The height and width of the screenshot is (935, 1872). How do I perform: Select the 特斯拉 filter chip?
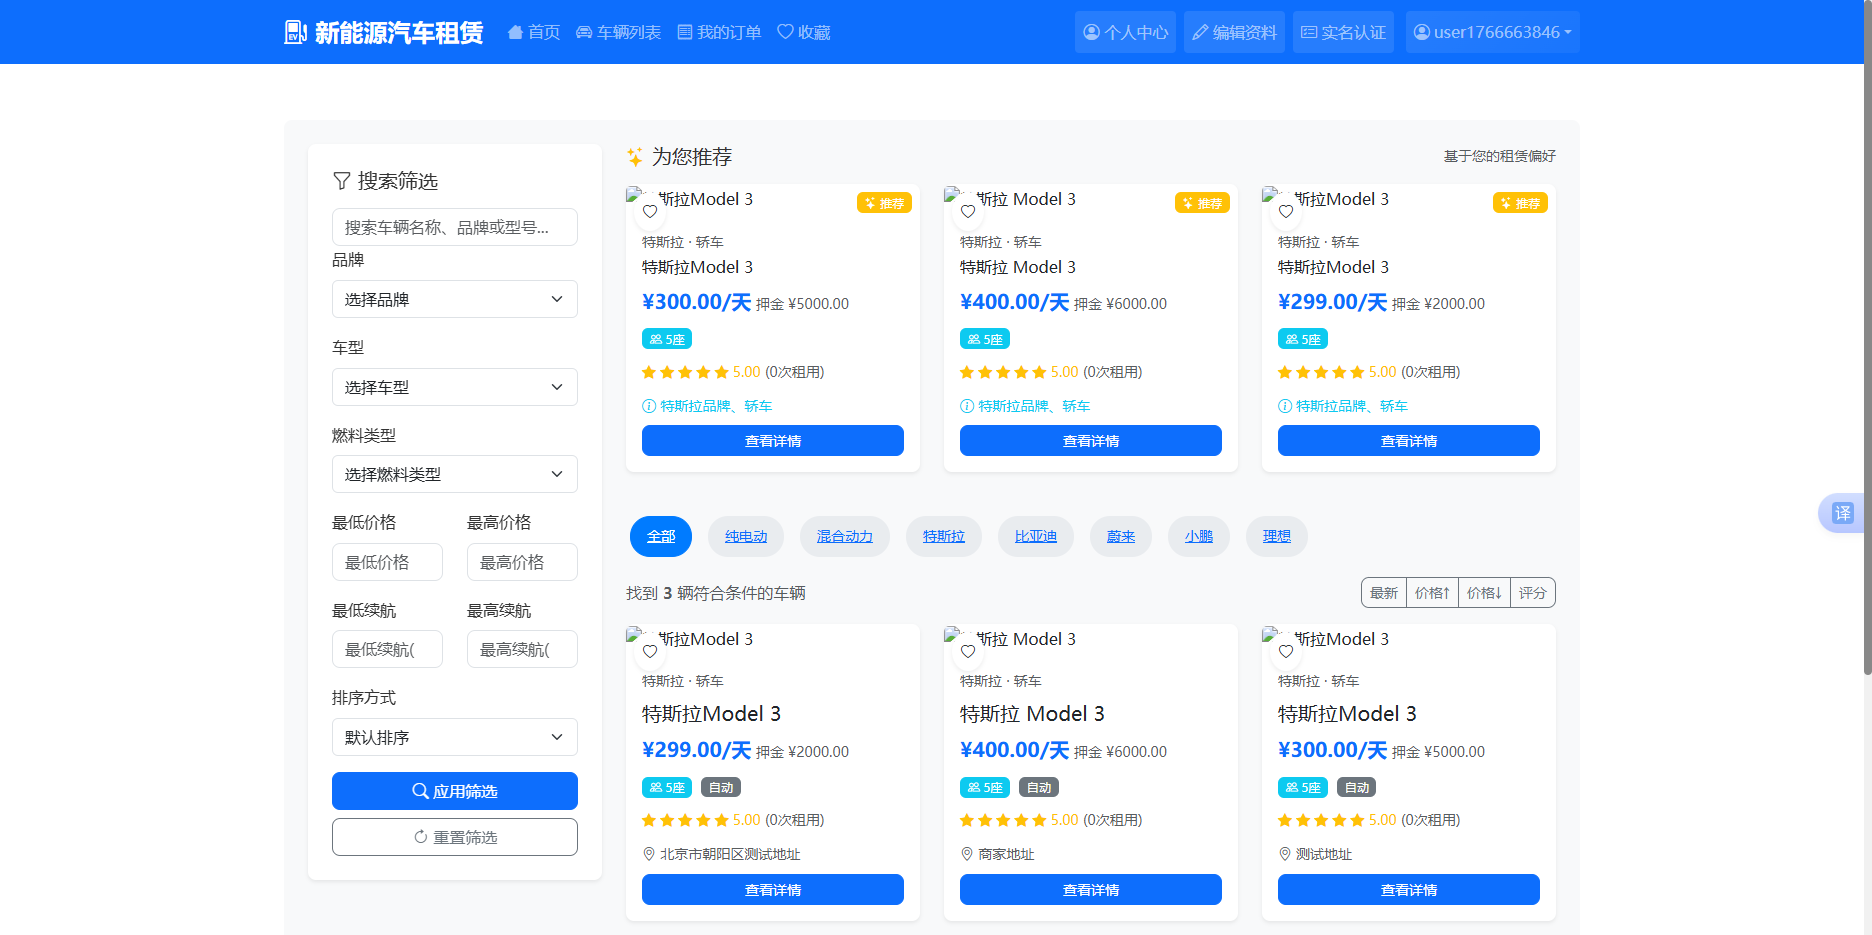[x=944, y=536]
